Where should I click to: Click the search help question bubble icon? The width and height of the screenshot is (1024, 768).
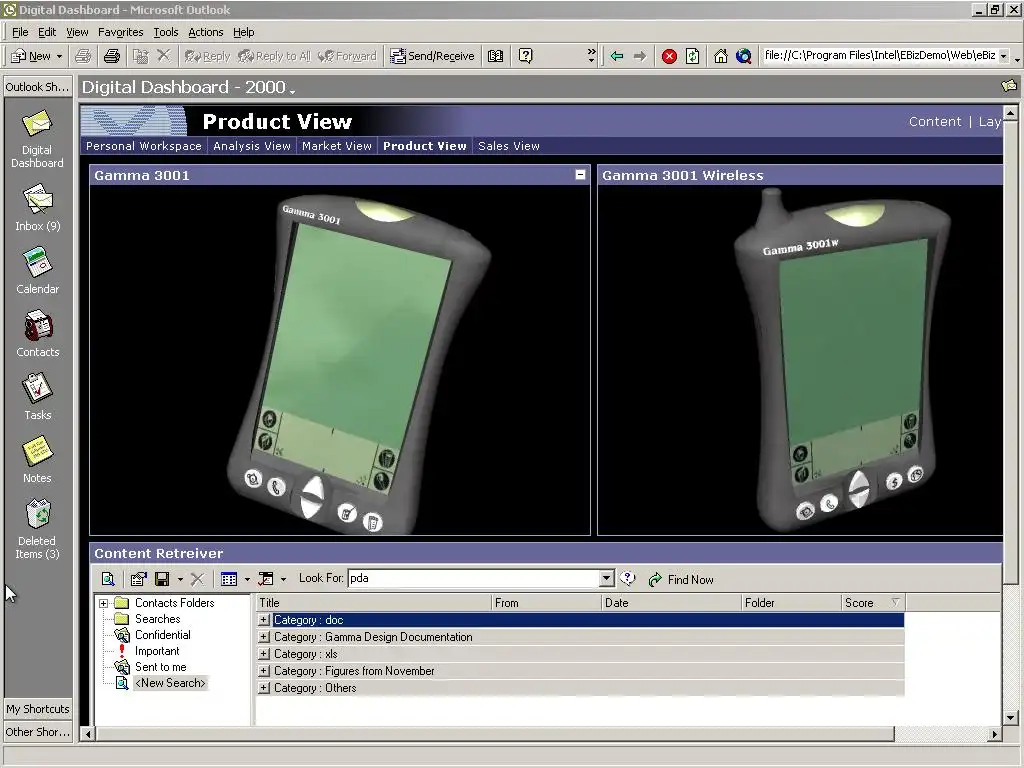point(628,578)
